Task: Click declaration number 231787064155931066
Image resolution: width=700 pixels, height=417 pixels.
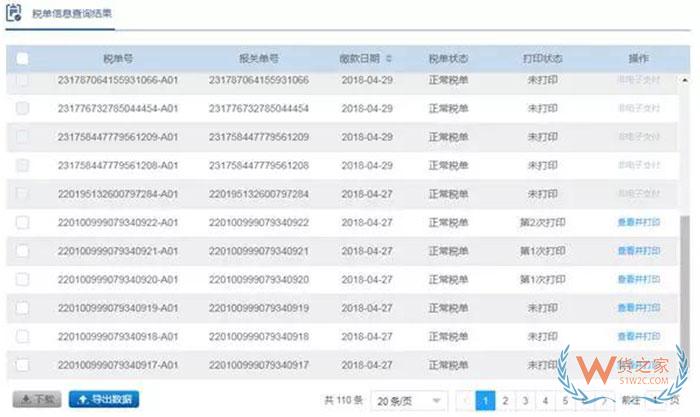Action: [259, 80]
